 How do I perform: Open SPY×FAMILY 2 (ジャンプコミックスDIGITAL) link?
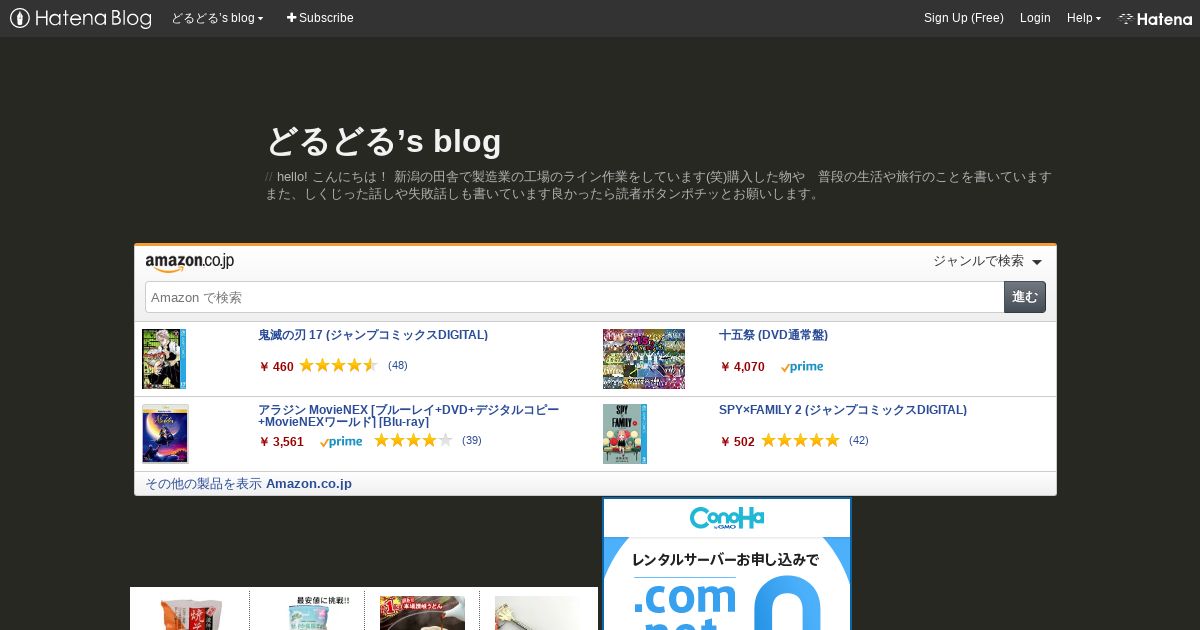843,410
